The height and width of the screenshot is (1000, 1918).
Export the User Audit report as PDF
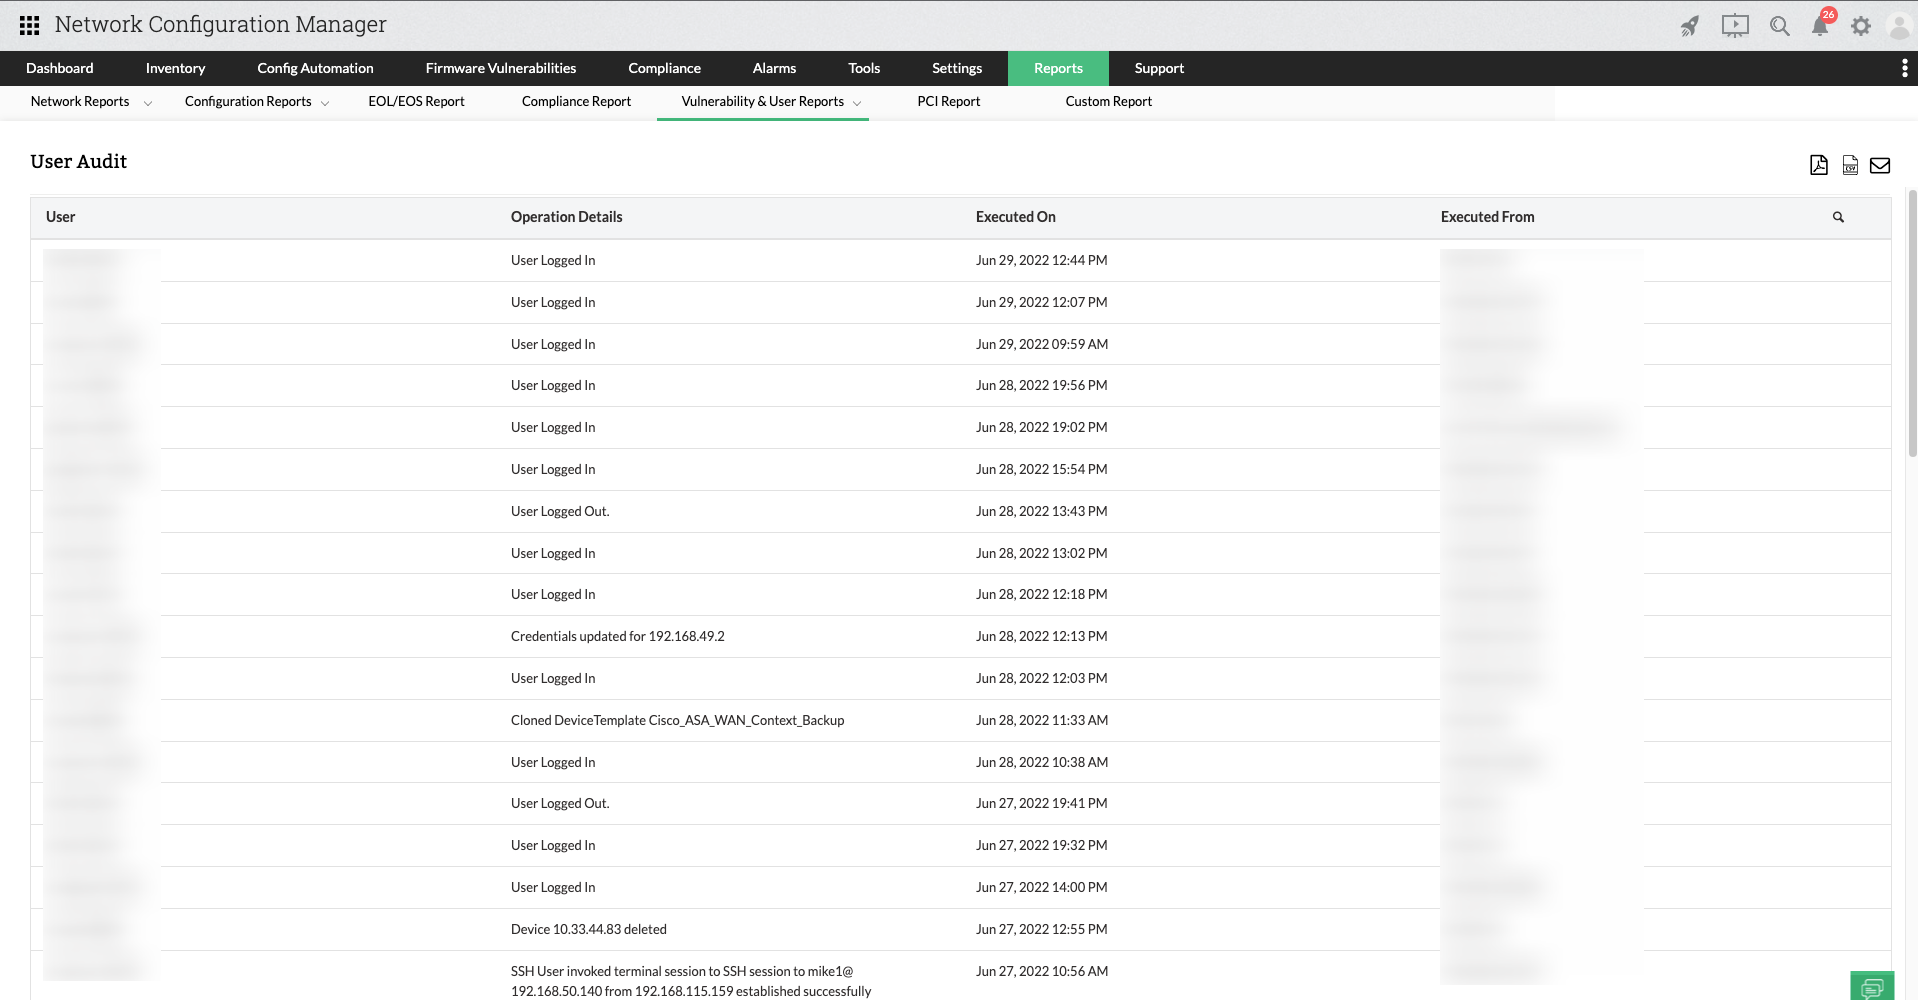click(x=1818, y=165)
